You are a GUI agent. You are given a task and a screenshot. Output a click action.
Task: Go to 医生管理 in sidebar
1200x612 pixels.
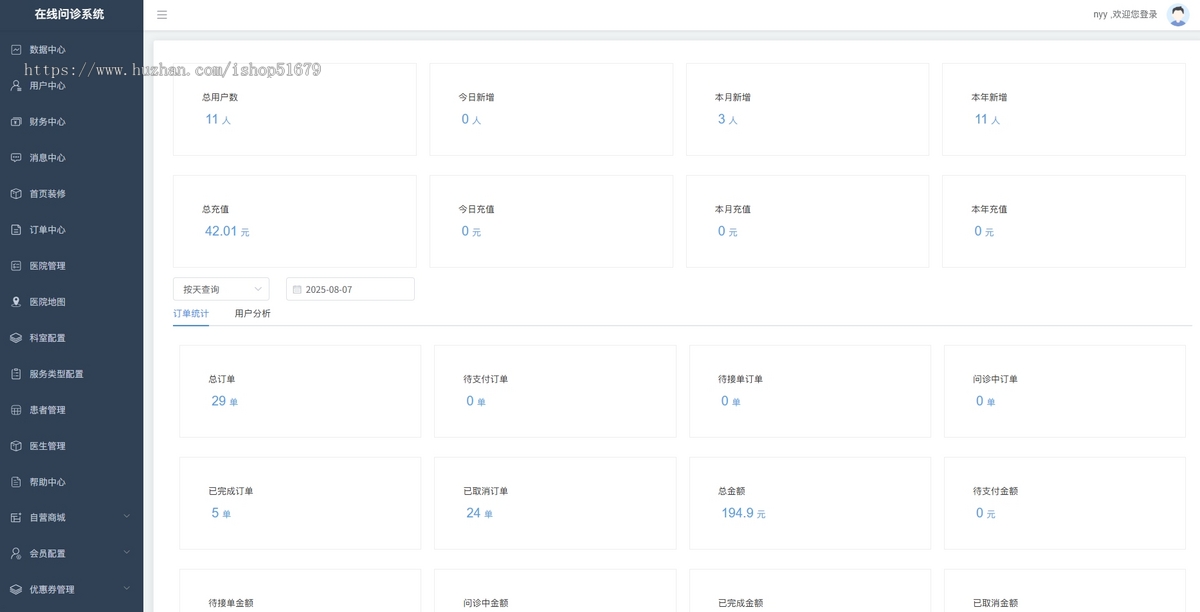(71, 445)
